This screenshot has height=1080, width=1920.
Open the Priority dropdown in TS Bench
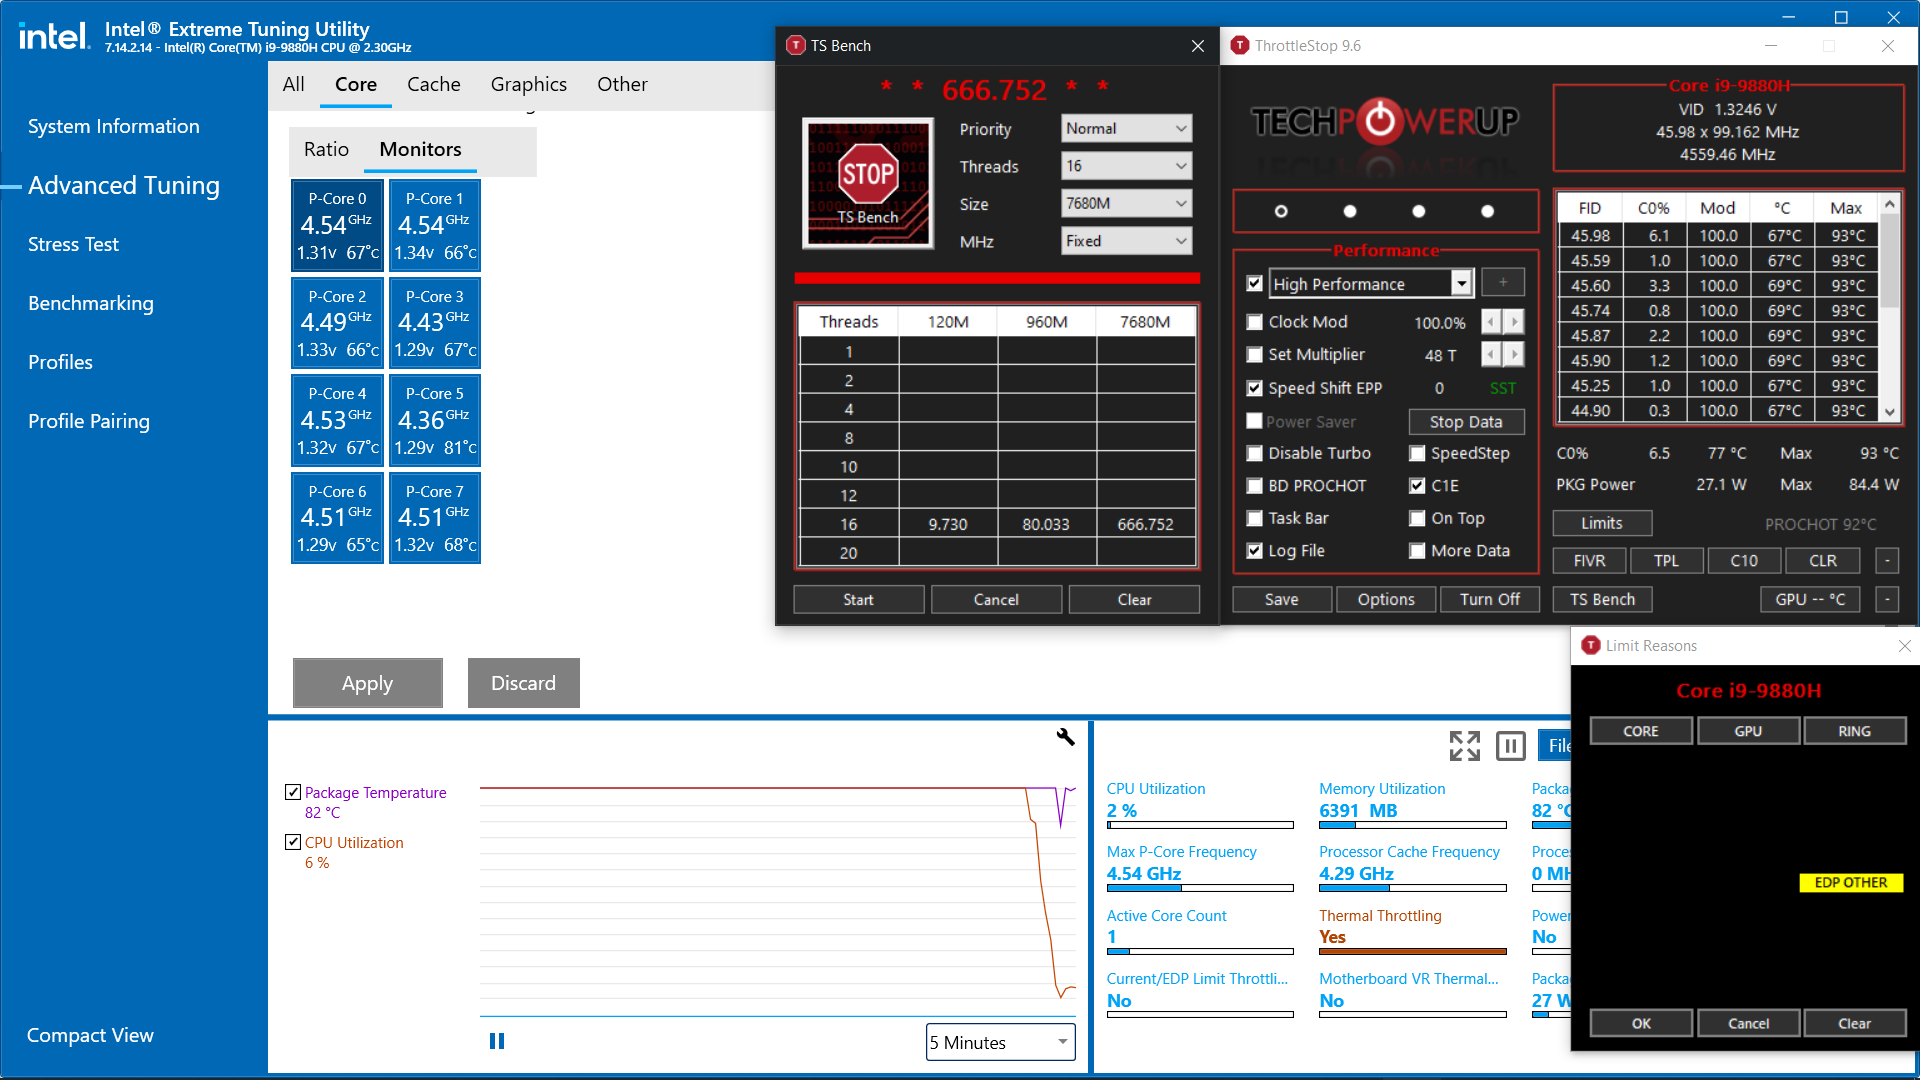click(x=1127, y=128)
